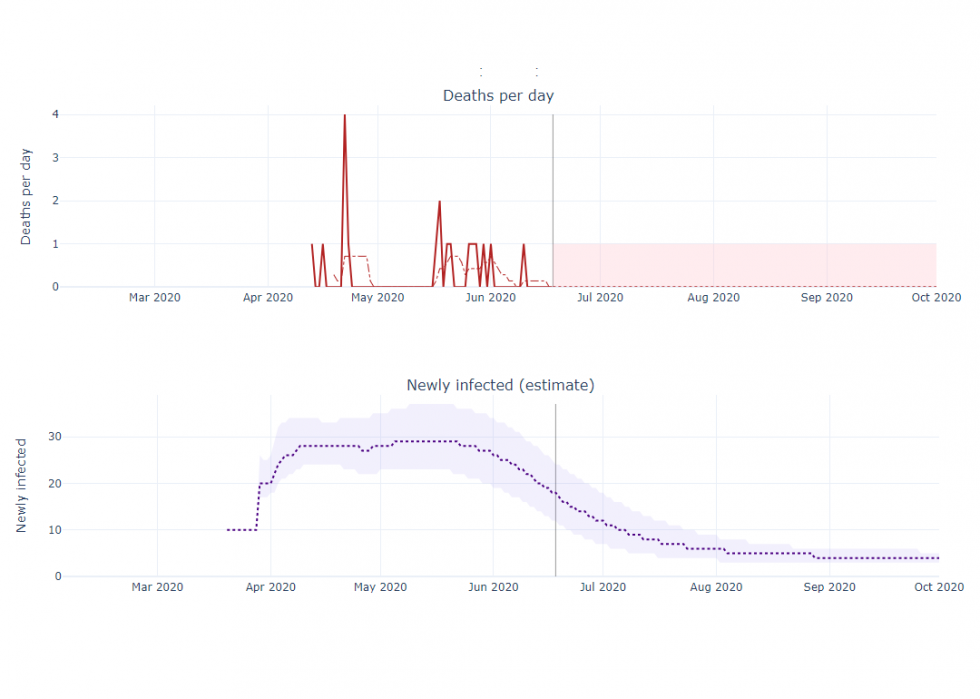Click "Aug 2020" label under Newly infected chart
Image resolution: width=980 pixels, height=699 pixels.
click(717, 587)
